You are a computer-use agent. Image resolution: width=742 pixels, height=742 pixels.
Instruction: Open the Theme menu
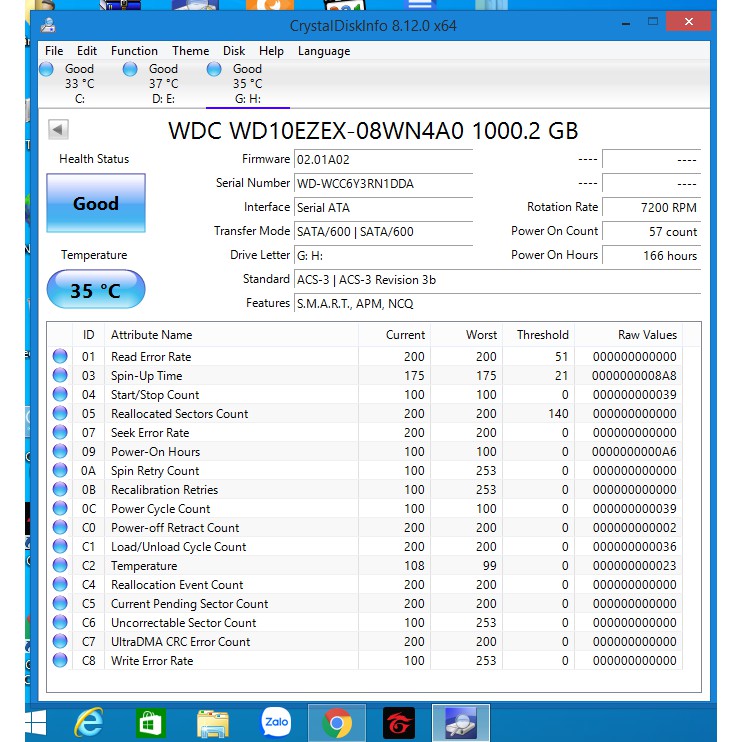190,51
